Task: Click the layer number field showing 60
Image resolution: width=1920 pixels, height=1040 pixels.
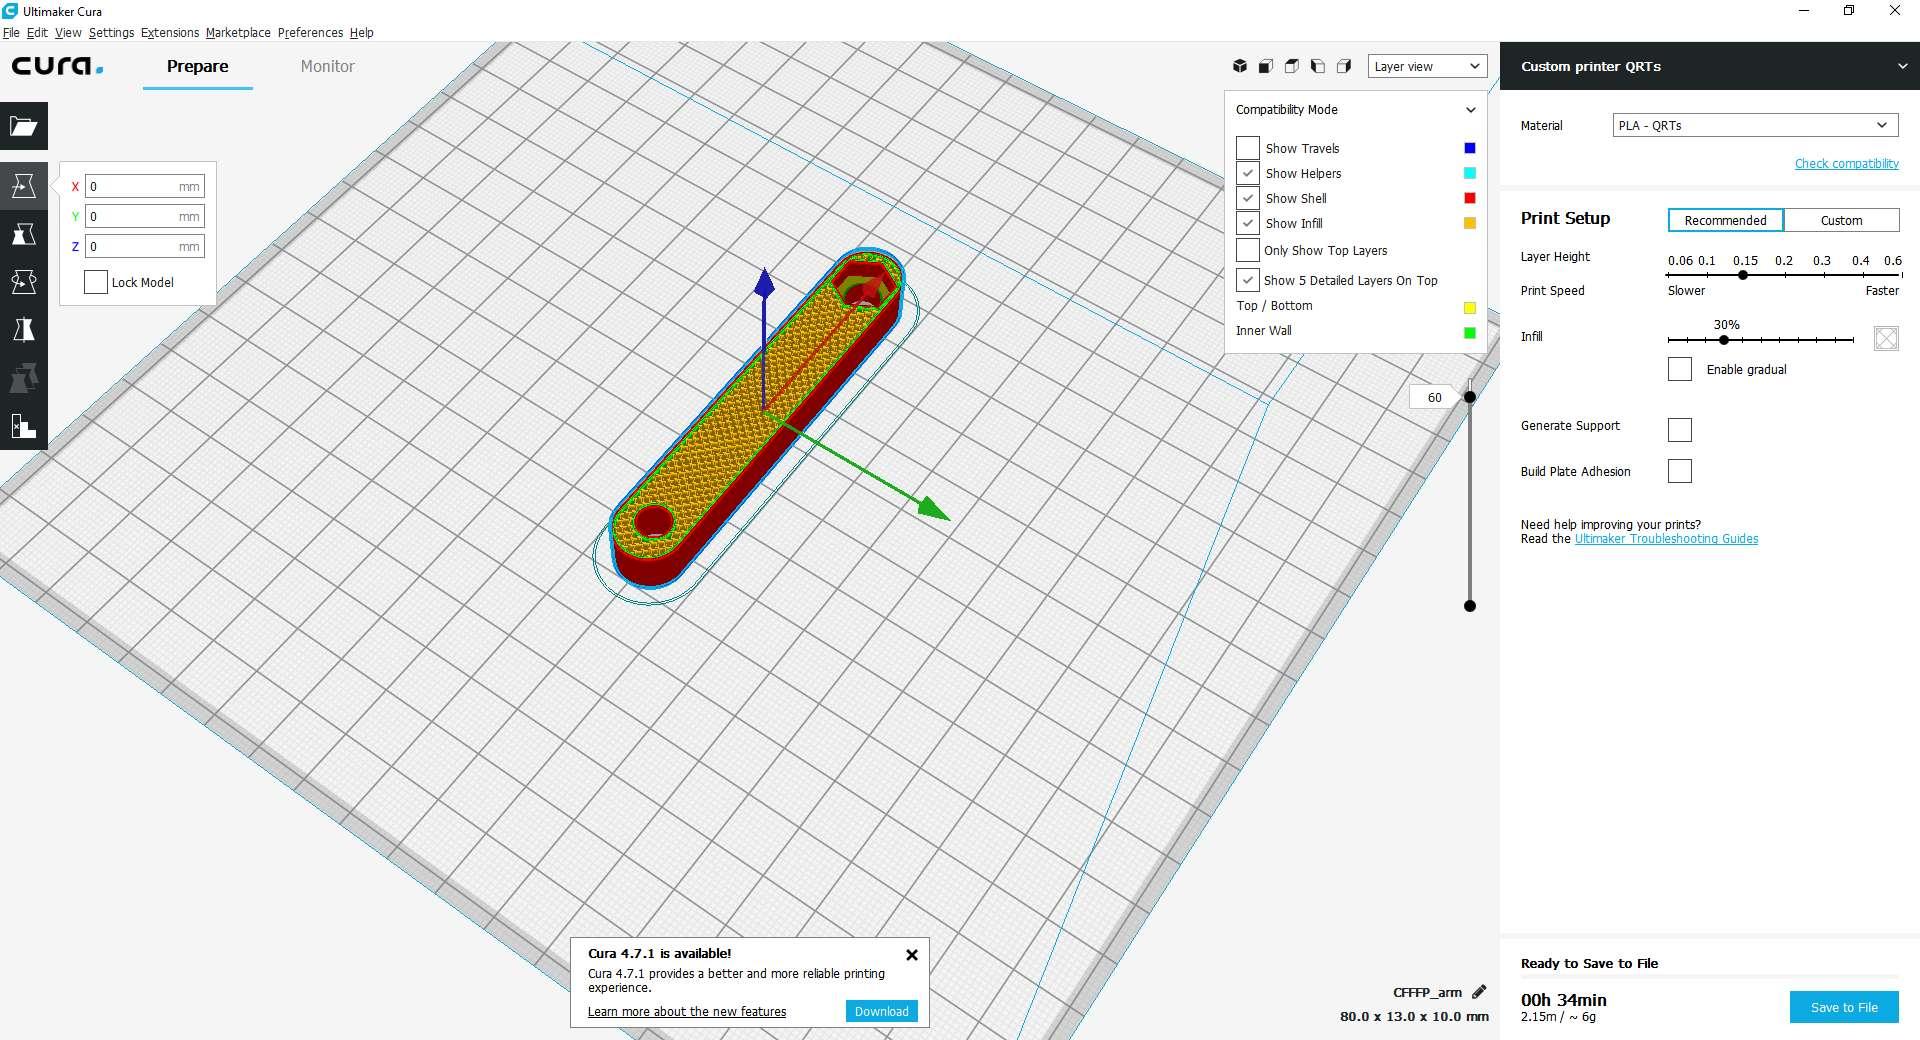Action: [1434, 397]
